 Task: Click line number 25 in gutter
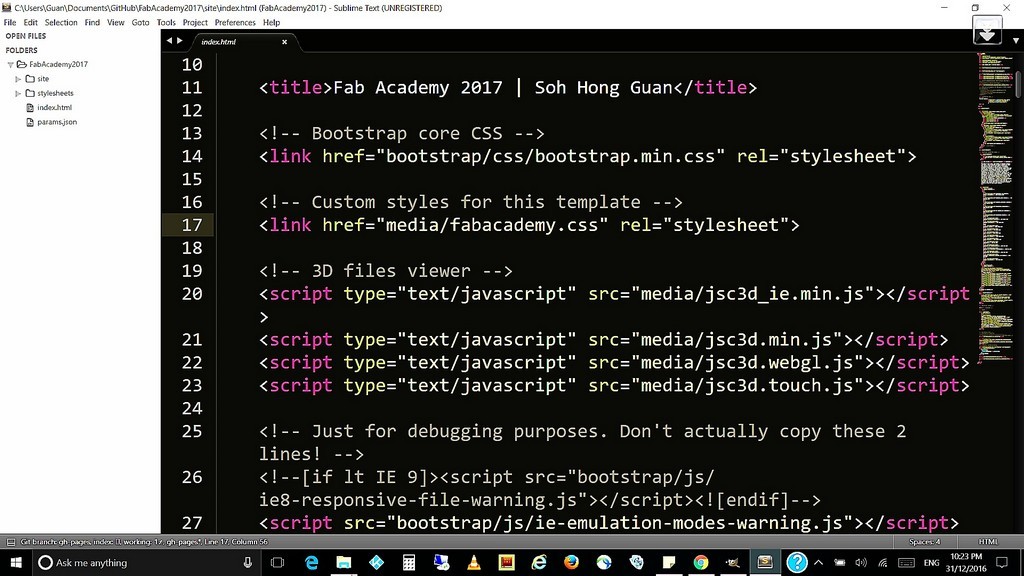191,432
